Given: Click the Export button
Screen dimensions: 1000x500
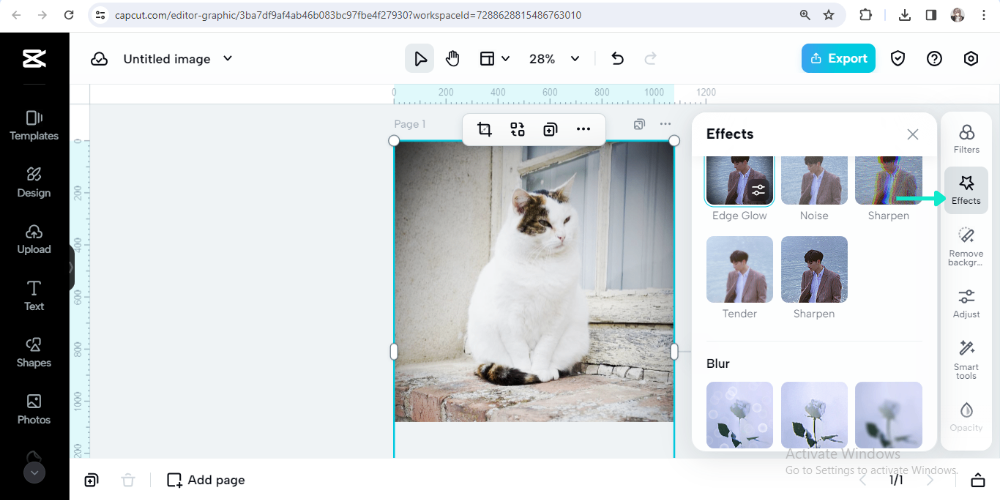Looking at the screenshot, I should point(838,59).
